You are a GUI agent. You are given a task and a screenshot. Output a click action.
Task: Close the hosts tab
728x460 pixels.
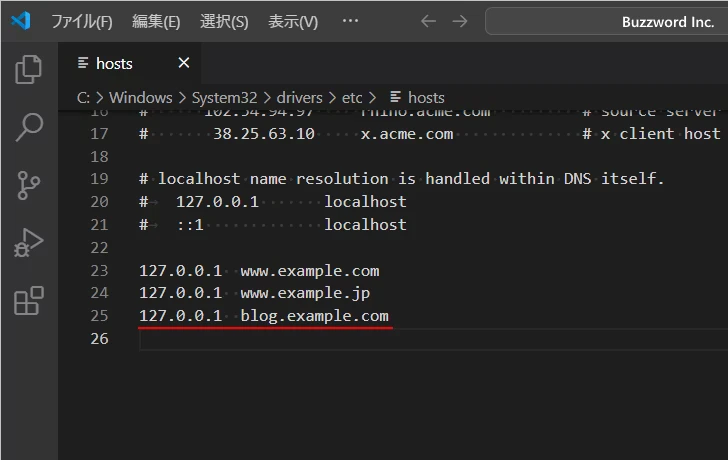[x=183, y=63]
